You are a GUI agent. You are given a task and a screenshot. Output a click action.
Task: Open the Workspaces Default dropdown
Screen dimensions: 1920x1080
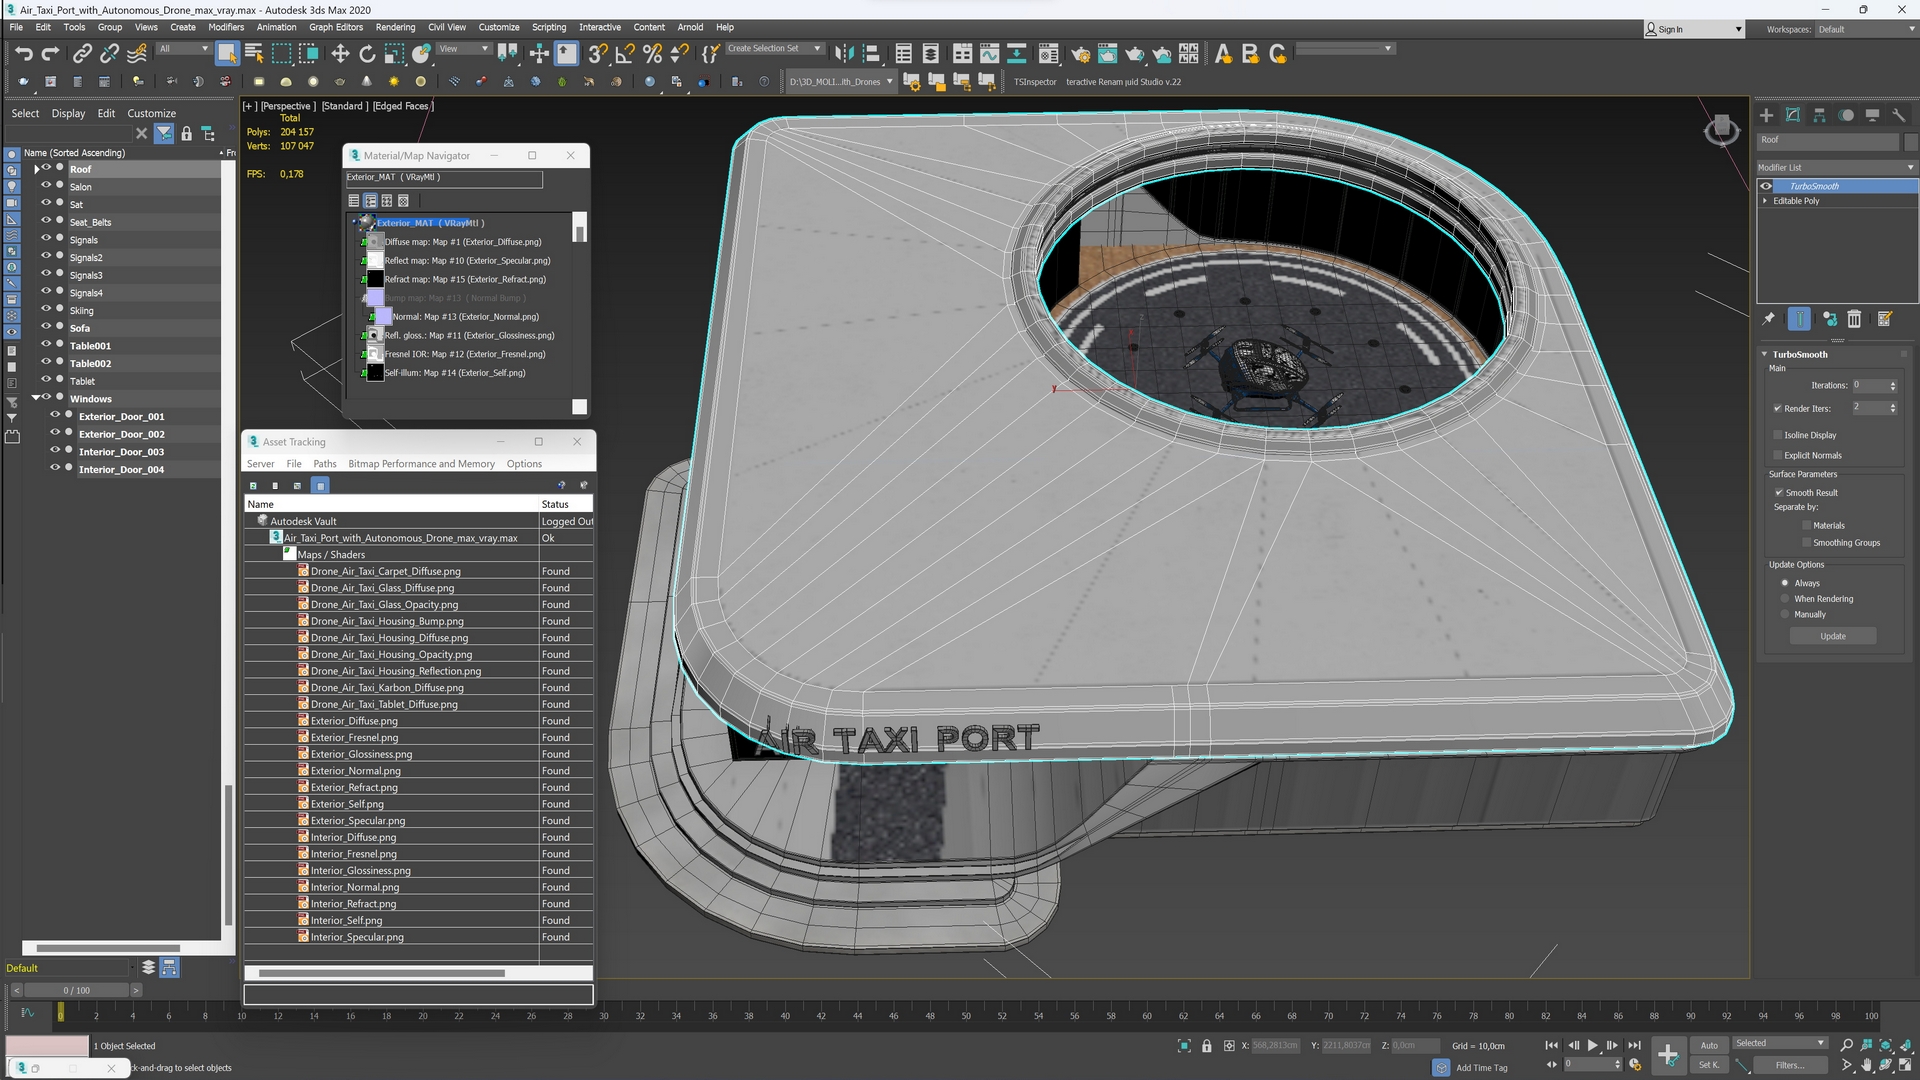(1866, 29)
